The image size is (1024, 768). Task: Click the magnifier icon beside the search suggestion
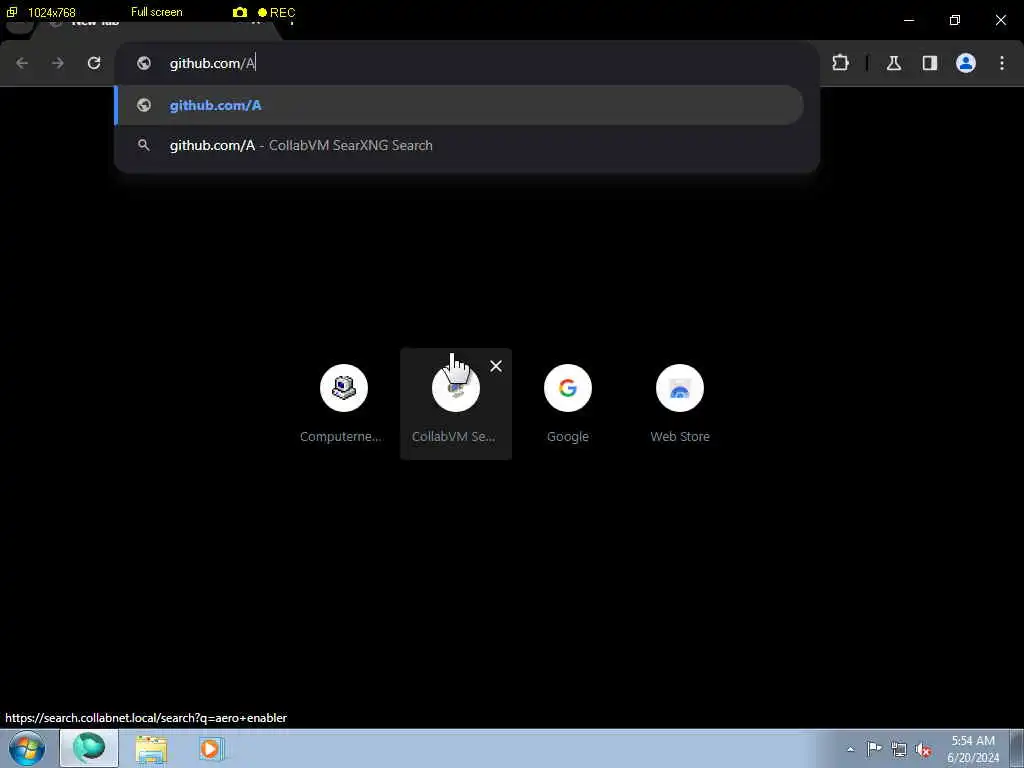144,145
